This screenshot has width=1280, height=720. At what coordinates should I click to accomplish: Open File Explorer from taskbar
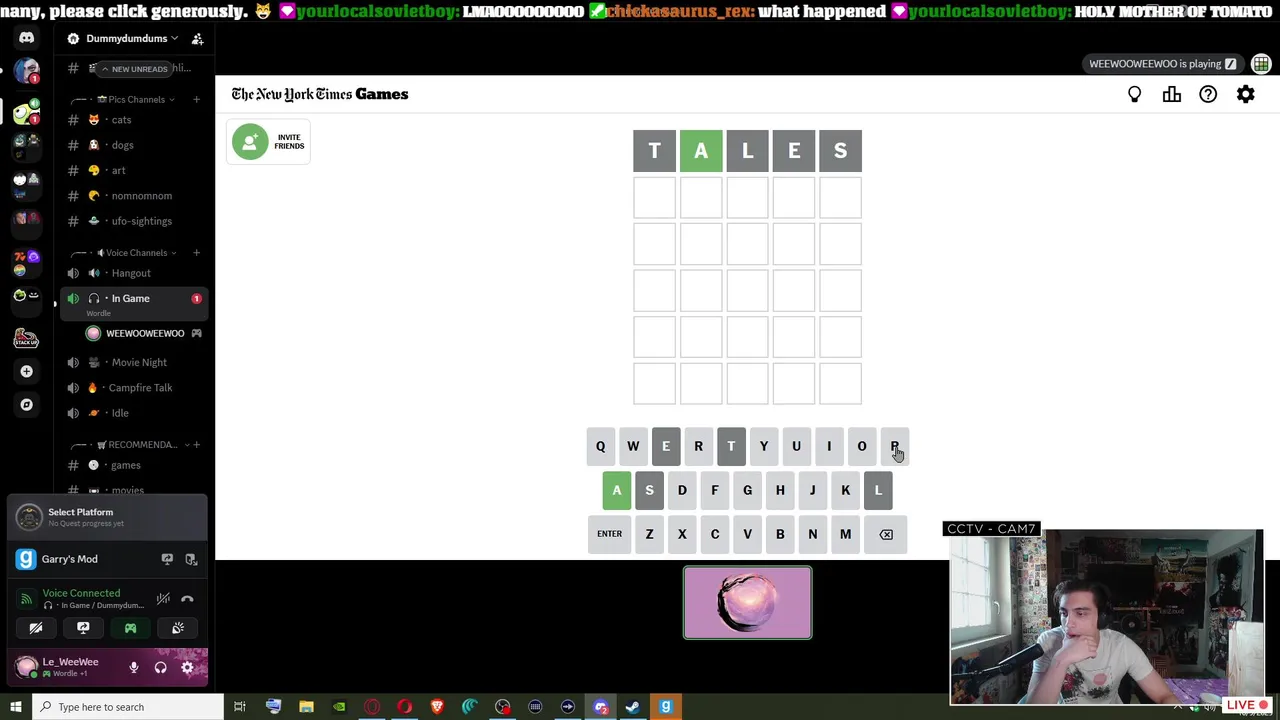click(x=306, y=707)
